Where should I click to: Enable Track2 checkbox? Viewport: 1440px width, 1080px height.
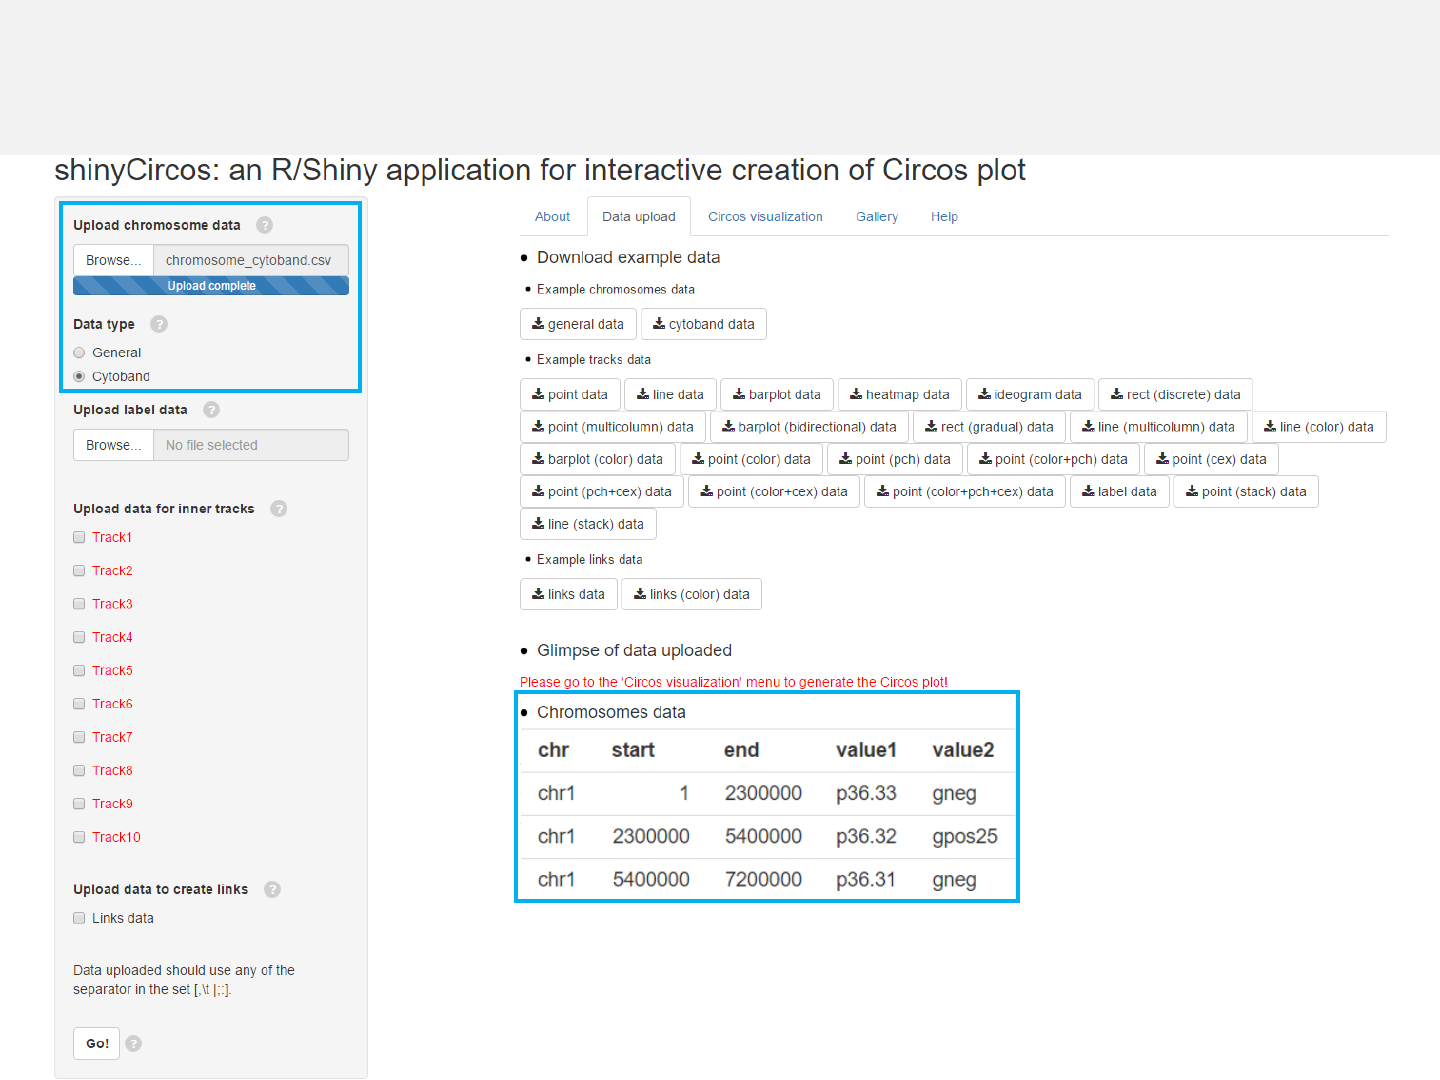(79, 570)
